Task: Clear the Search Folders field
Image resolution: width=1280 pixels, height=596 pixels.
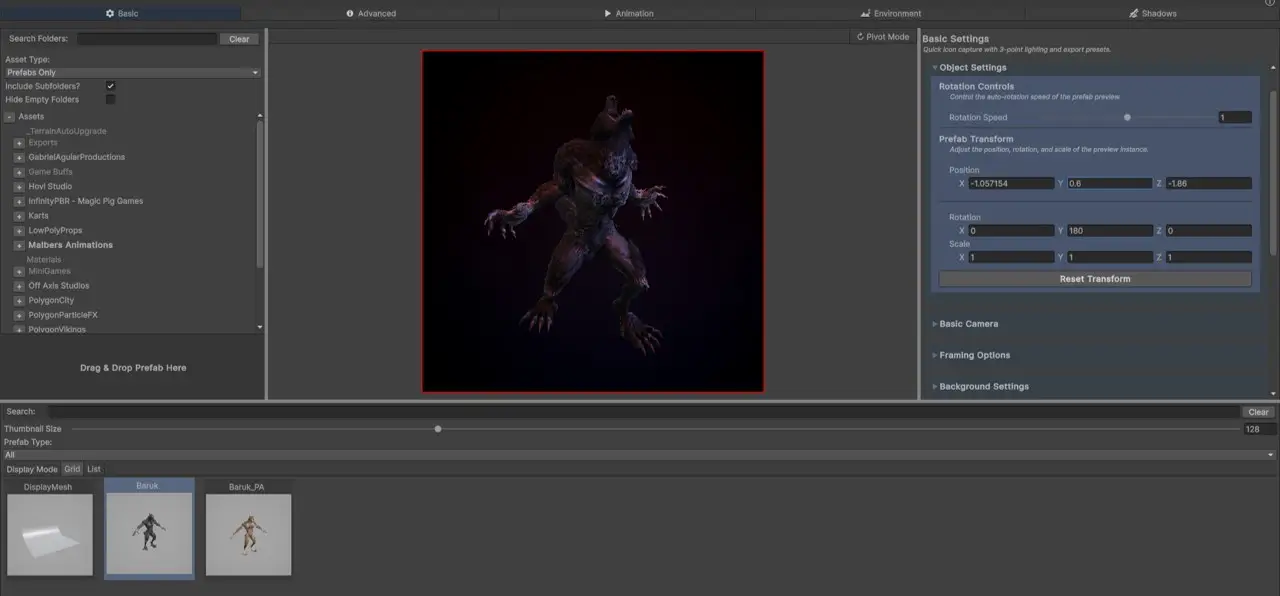Action: (x=239, y=39)
